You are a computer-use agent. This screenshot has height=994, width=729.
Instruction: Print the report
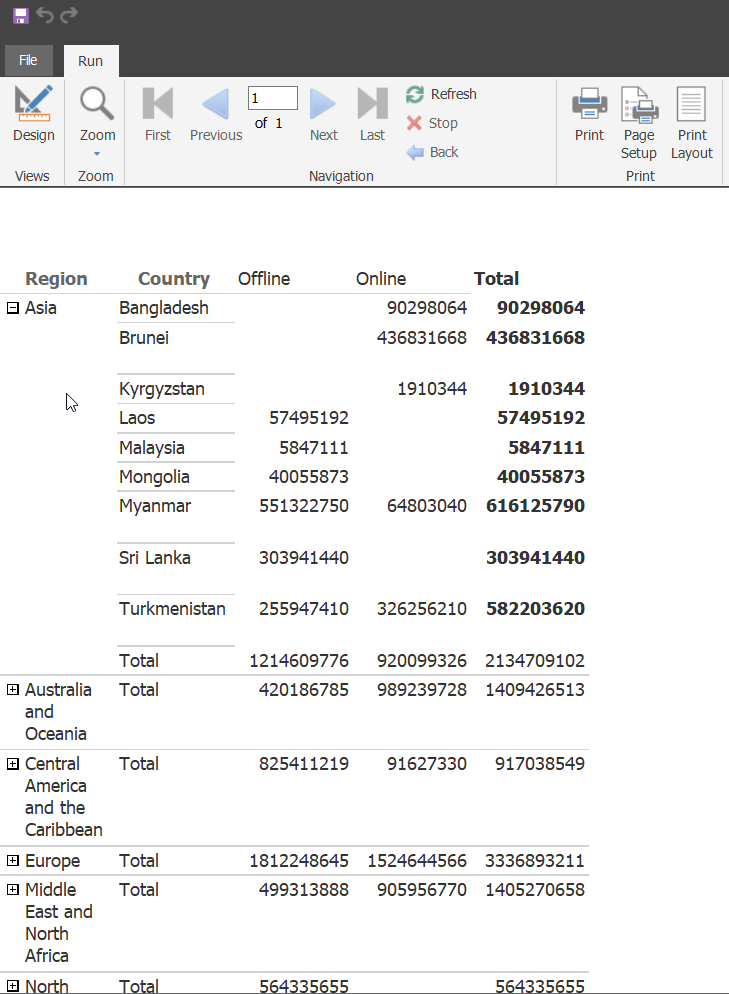(590, 114)
